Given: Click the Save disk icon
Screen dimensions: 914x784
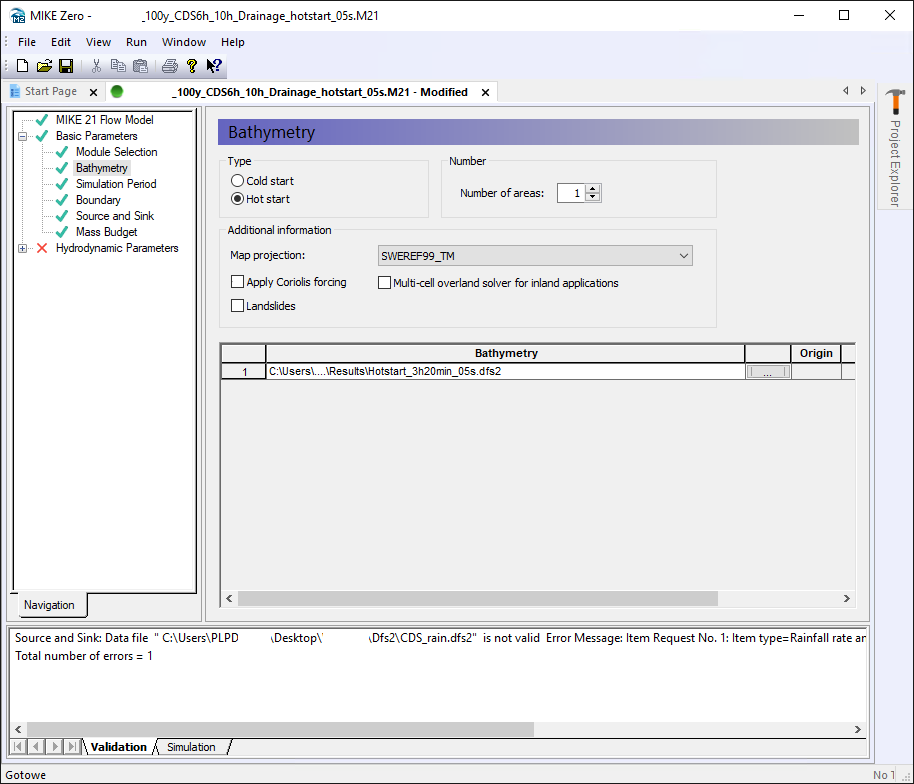Looking at the screenshot, I should click(x=66, y=66).
